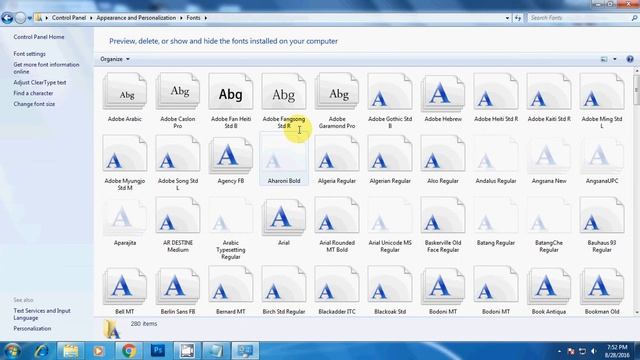The width and height of the screenshot is (640, 360).
Task: Click Appearance and Personalization breadcrumb
Action: click(x=136, y=18)
